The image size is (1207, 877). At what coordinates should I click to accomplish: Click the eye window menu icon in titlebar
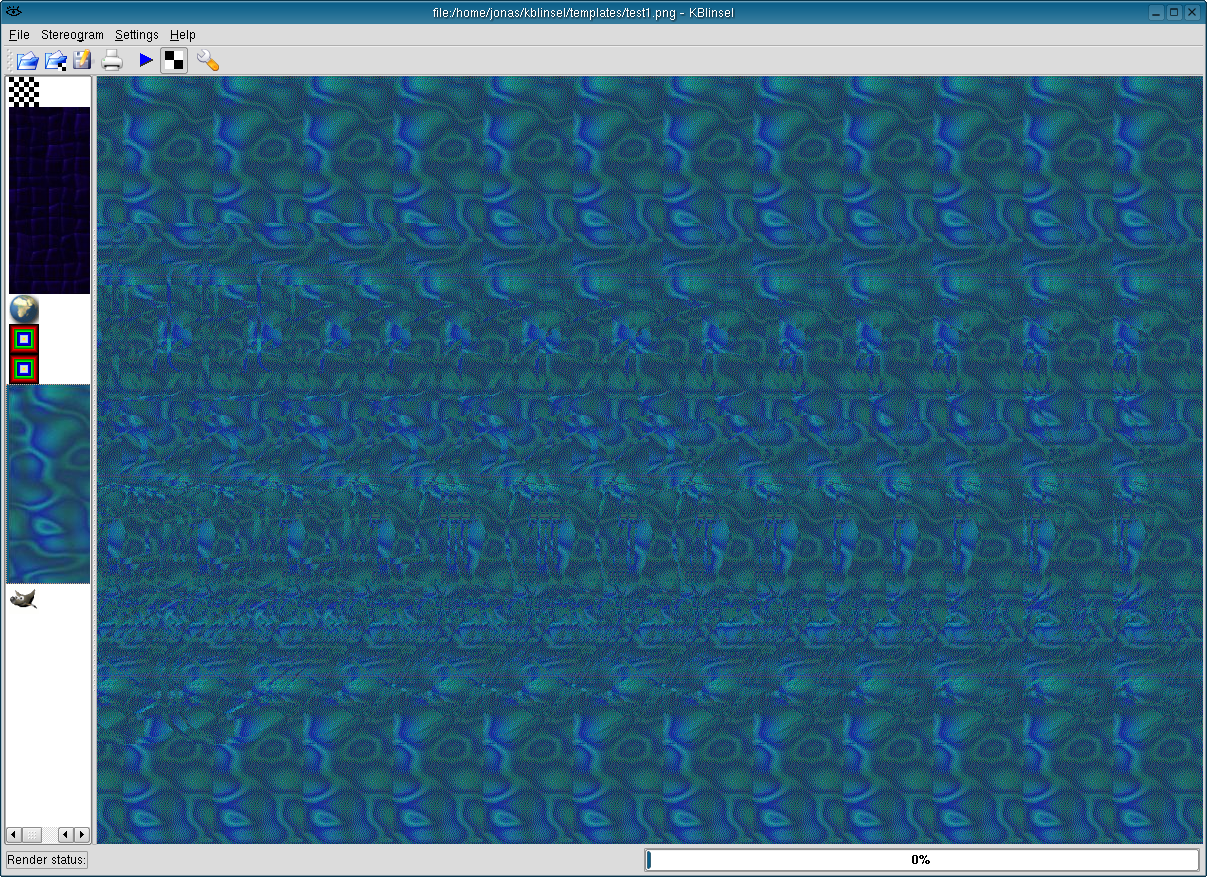[x=13, y=12]
